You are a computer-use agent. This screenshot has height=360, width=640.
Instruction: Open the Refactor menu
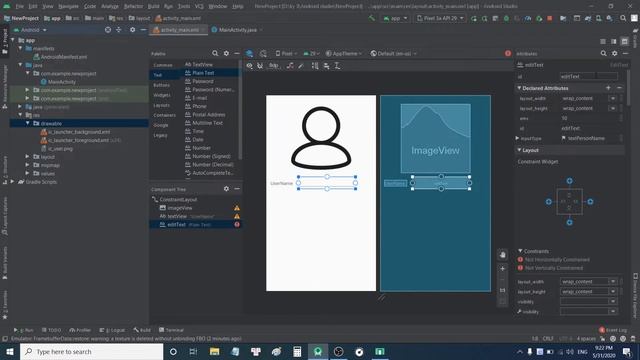[x=133, y=6]
